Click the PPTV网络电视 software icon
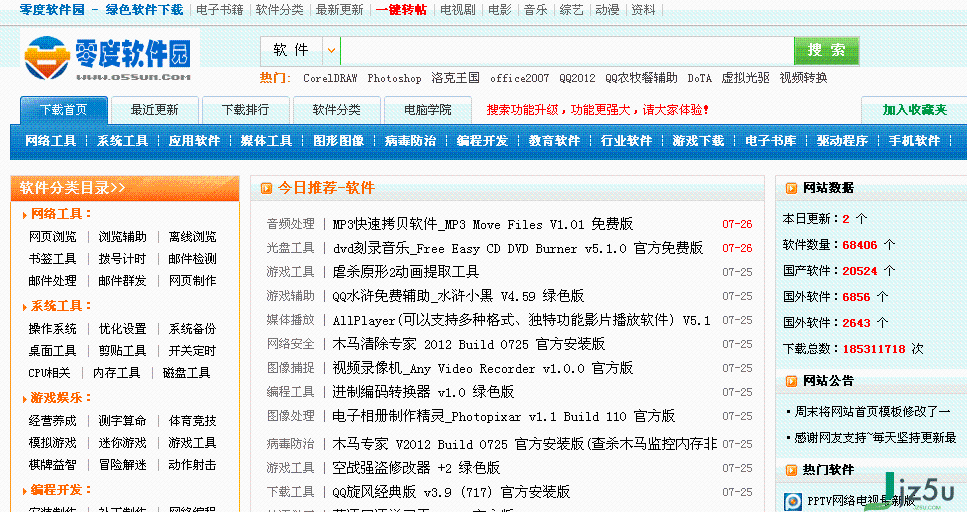The image size is (967, 512). pyautogui.click(x=792, y=502)
